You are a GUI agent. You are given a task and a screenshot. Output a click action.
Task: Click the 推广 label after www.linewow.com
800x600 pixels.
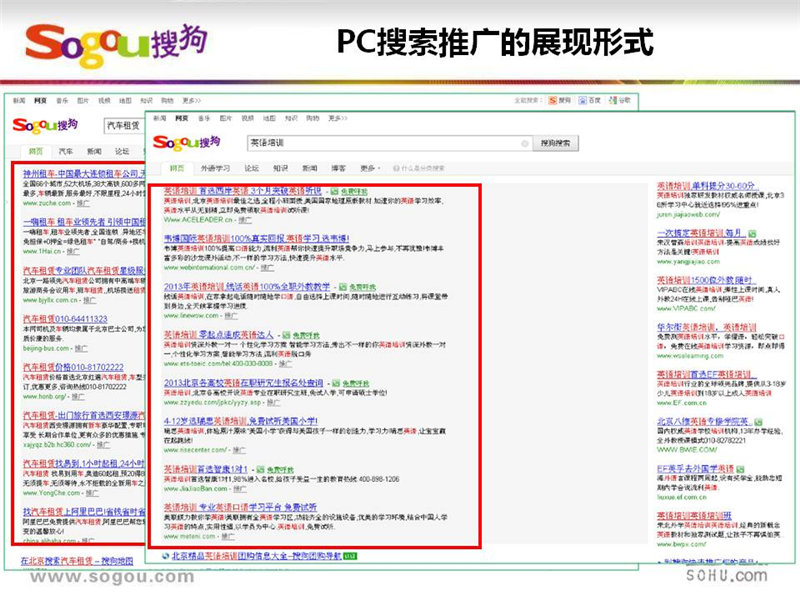(x=231, y=316)
